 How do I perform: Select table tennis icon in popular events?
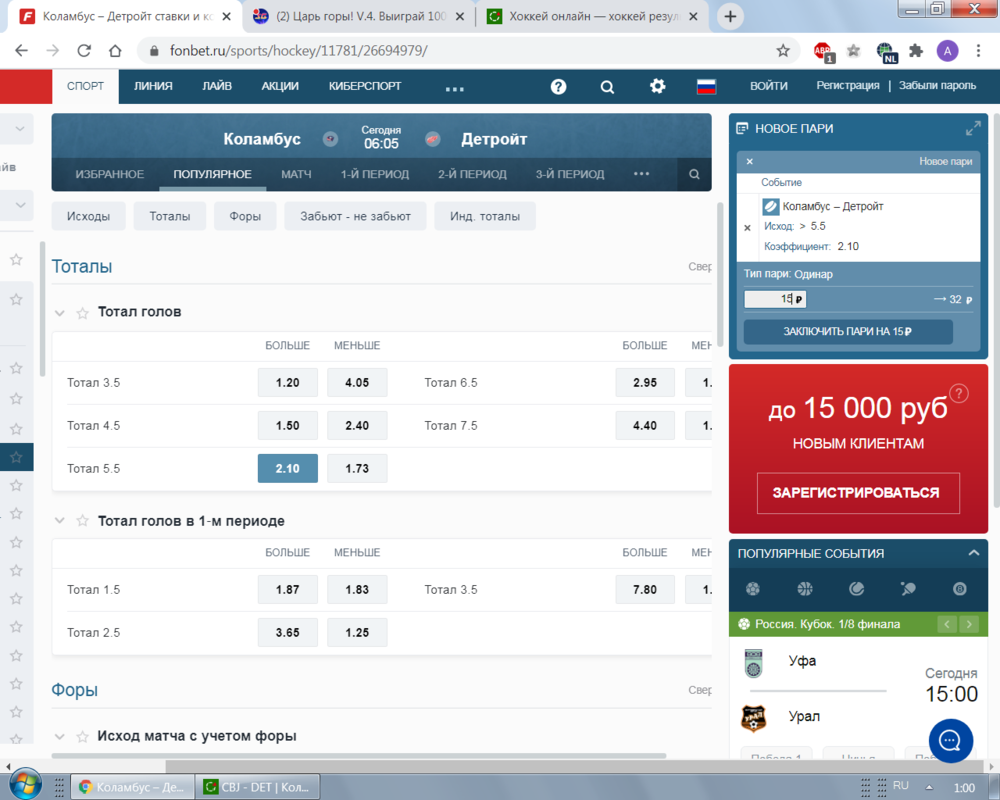pyautogui.click(x=908, y=589)
